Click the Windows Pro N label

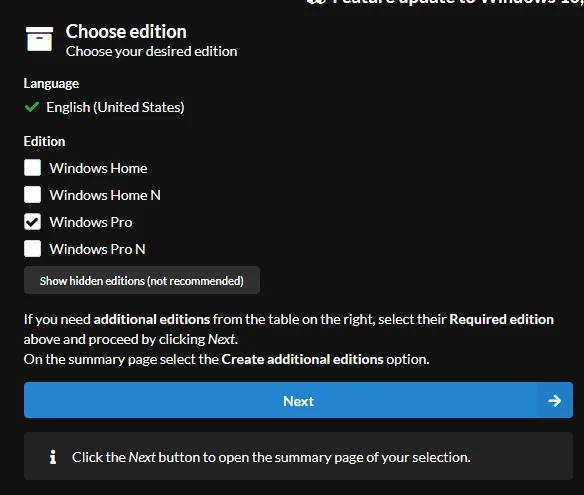tap(98, 249)
